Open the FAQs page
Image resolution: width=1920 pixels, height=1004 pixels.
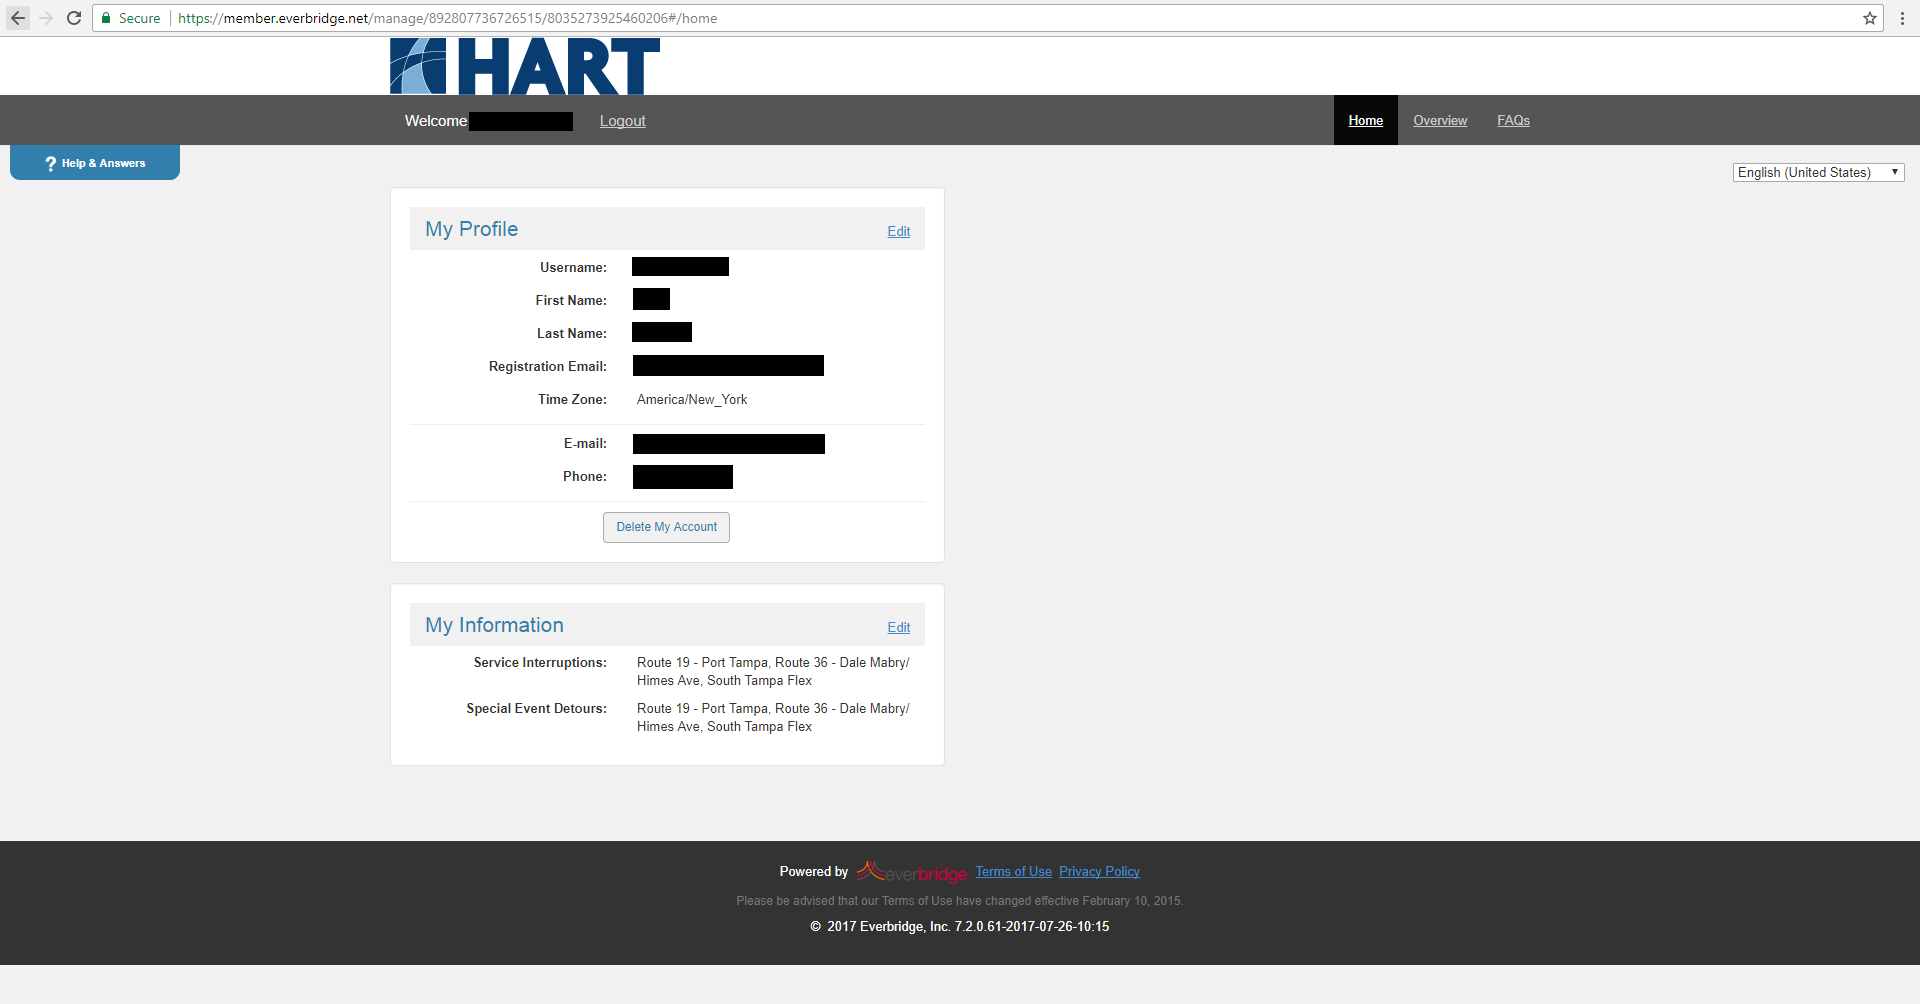pyautogui.click(x=1512, y=120)
